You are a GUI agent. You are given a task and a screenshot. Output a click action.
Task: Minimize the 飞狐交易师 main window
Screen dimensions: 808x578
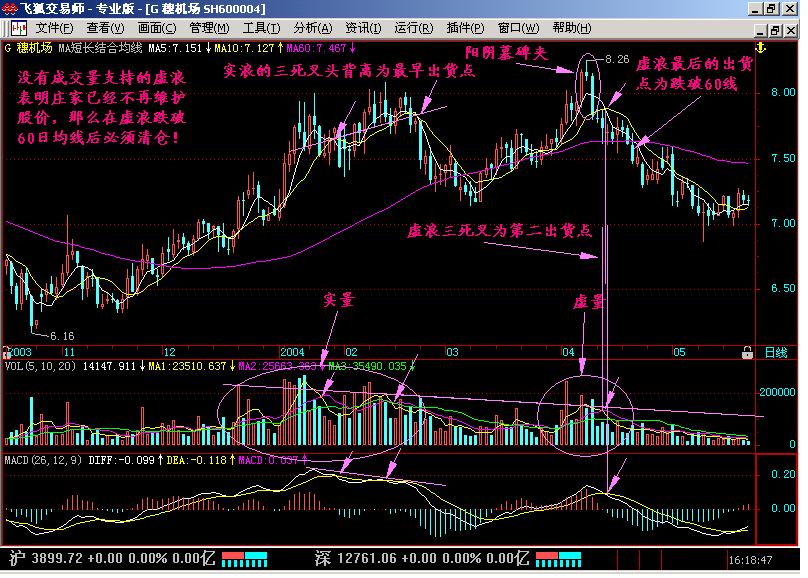point(756,9)
